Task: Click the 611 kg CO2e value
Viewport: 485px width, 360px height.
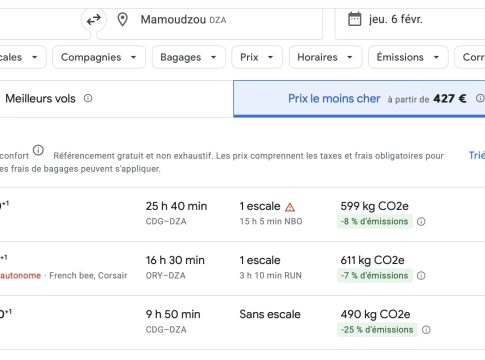Action: 372,260
